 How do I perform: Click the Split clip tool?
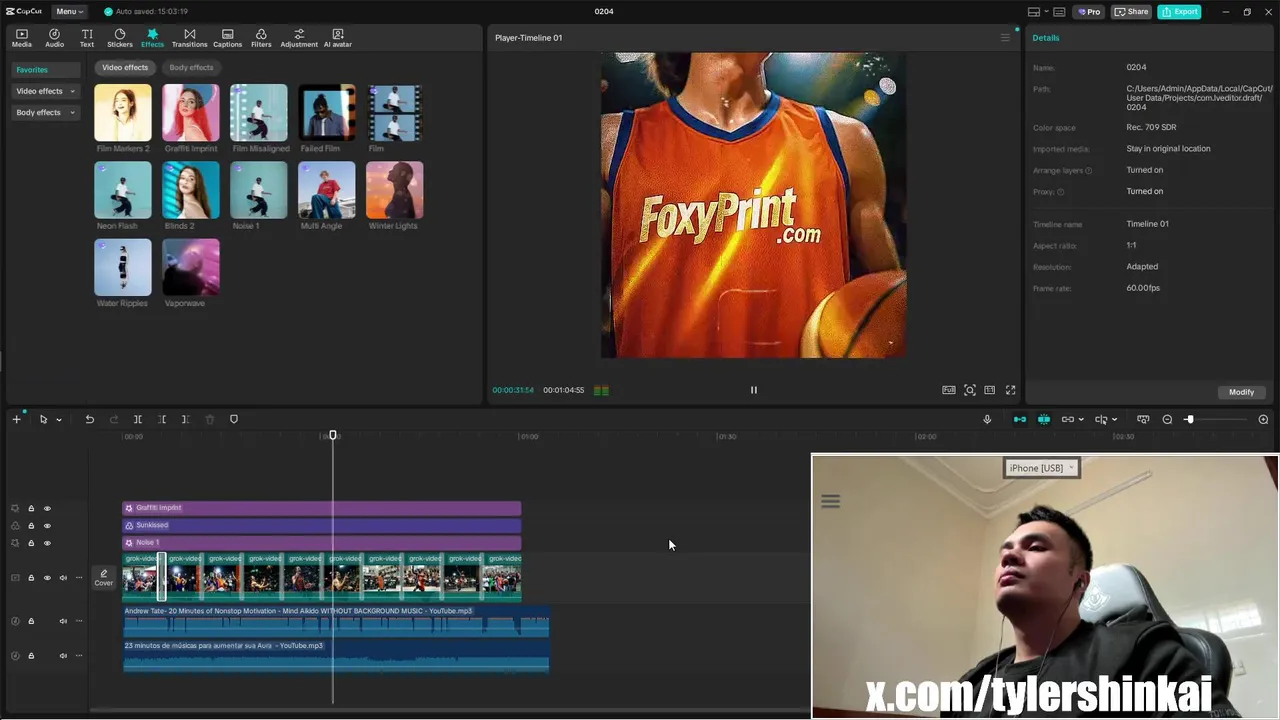tap(138, 419)
